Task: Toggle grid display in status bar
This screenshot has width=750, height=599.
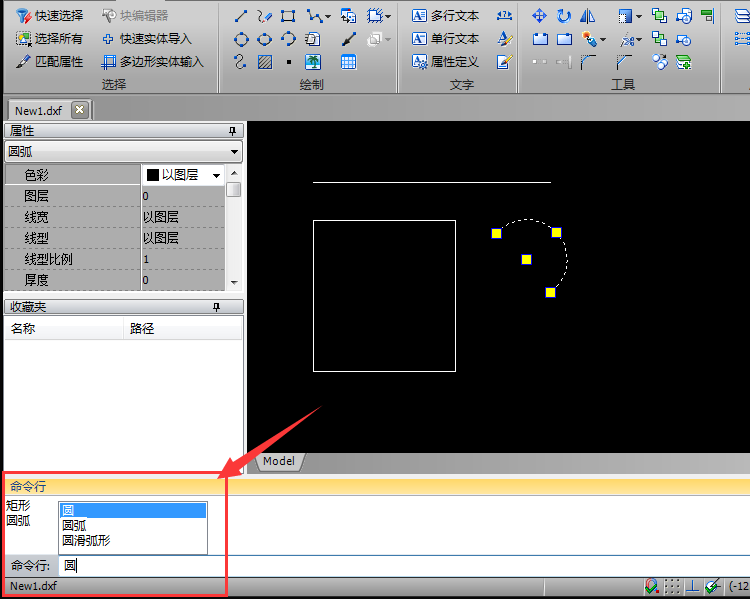Action: [x=672, y=586]
